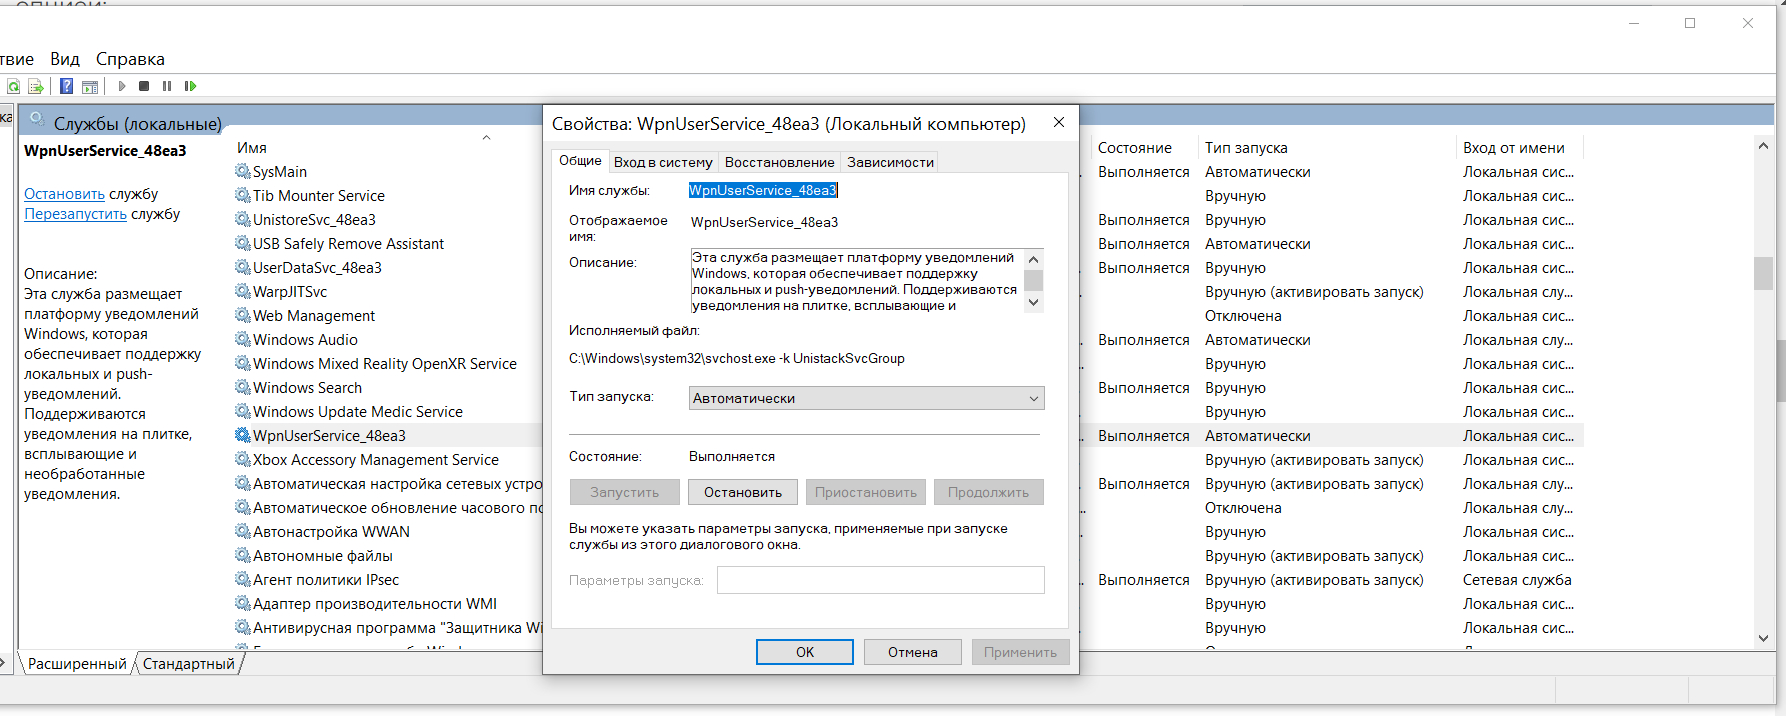Viewport: 1786px width, 716px height.
Task: Select the Автоматическое обновление часового row
Action: coord(388,507)
